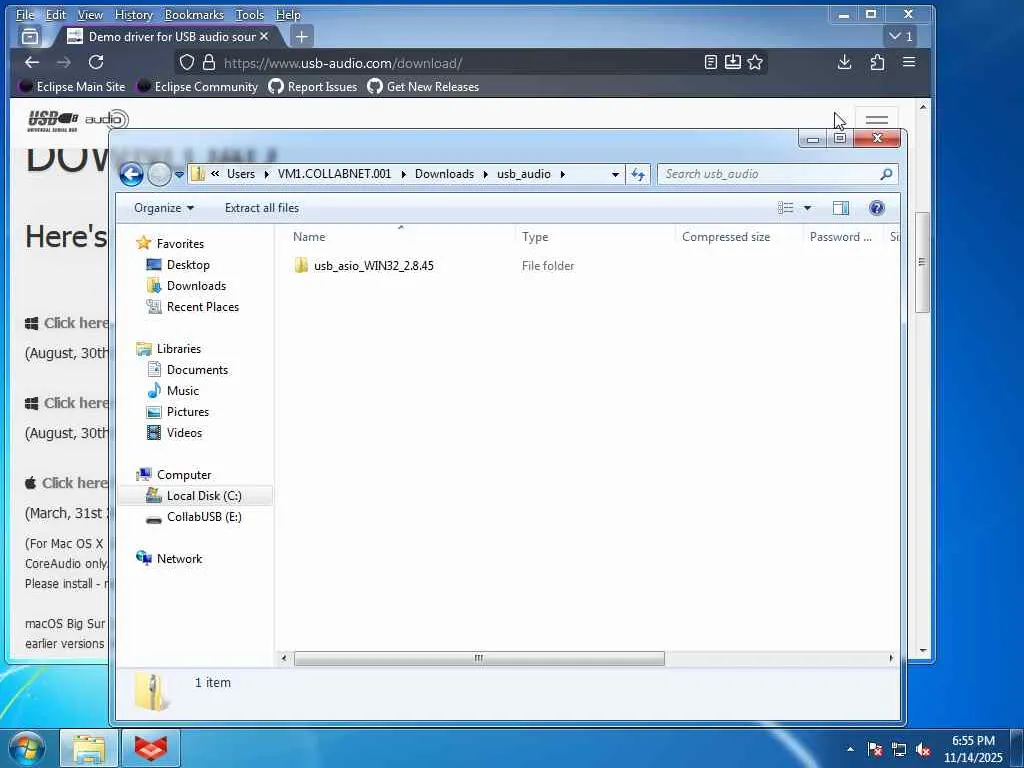Image resolution: width=1024 pixels, height=768 pixels.
Task: Select Favorites in navigation pane
Action: point(180,244)
